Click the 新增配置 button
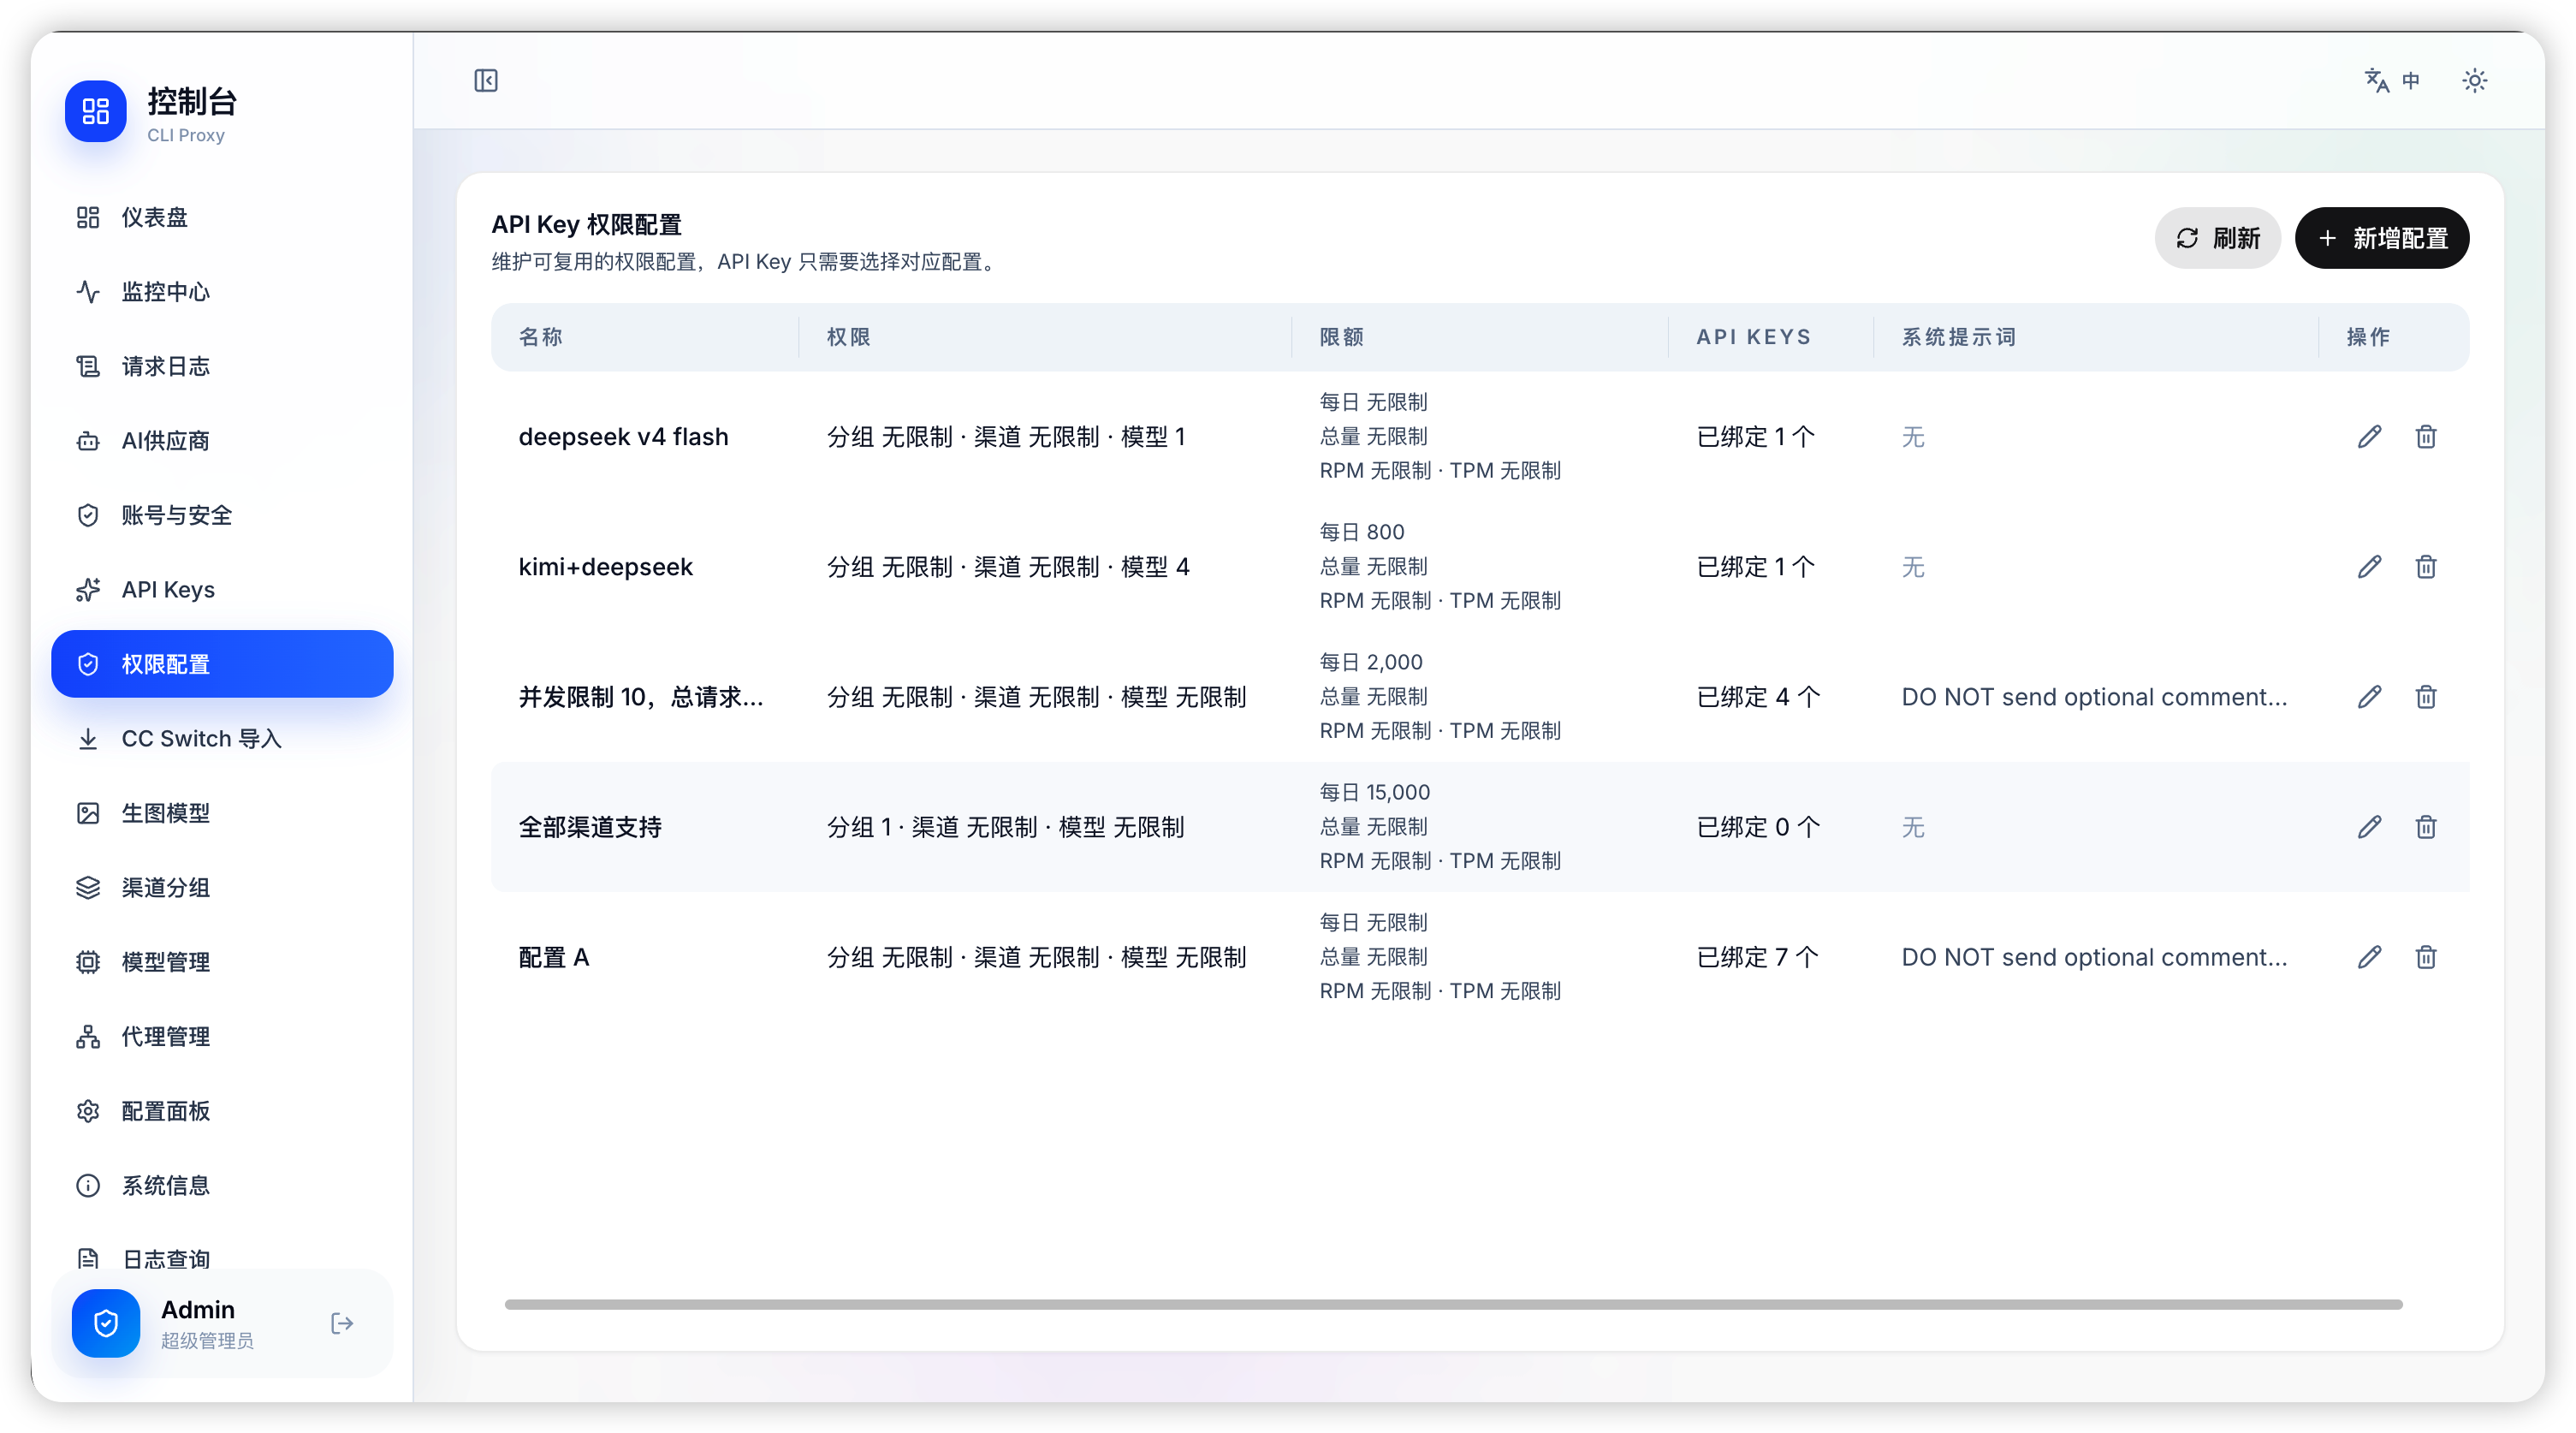The height and width of the screenshot is (1433, 2576). coord(2382,238)
